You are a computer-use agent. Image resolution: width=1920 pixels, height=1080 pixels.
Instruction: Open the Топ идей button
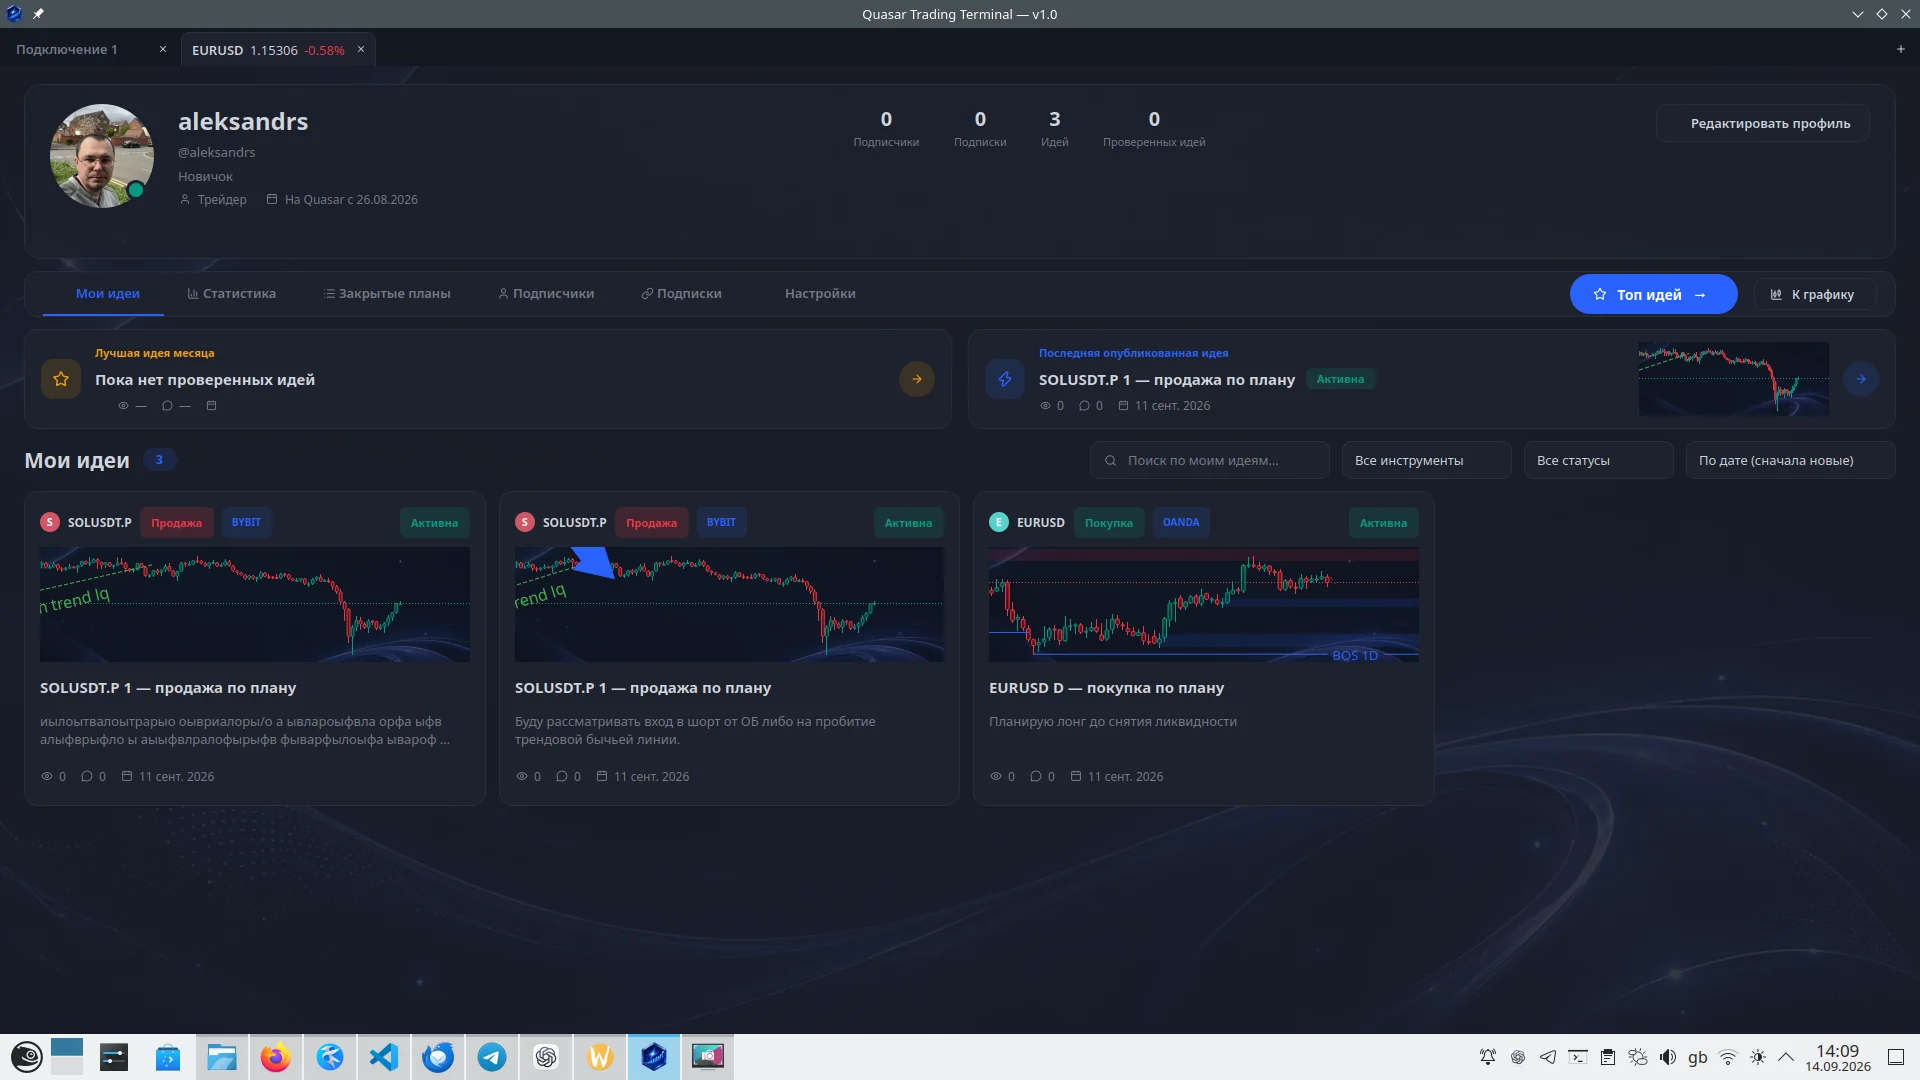click(1653, 295)
